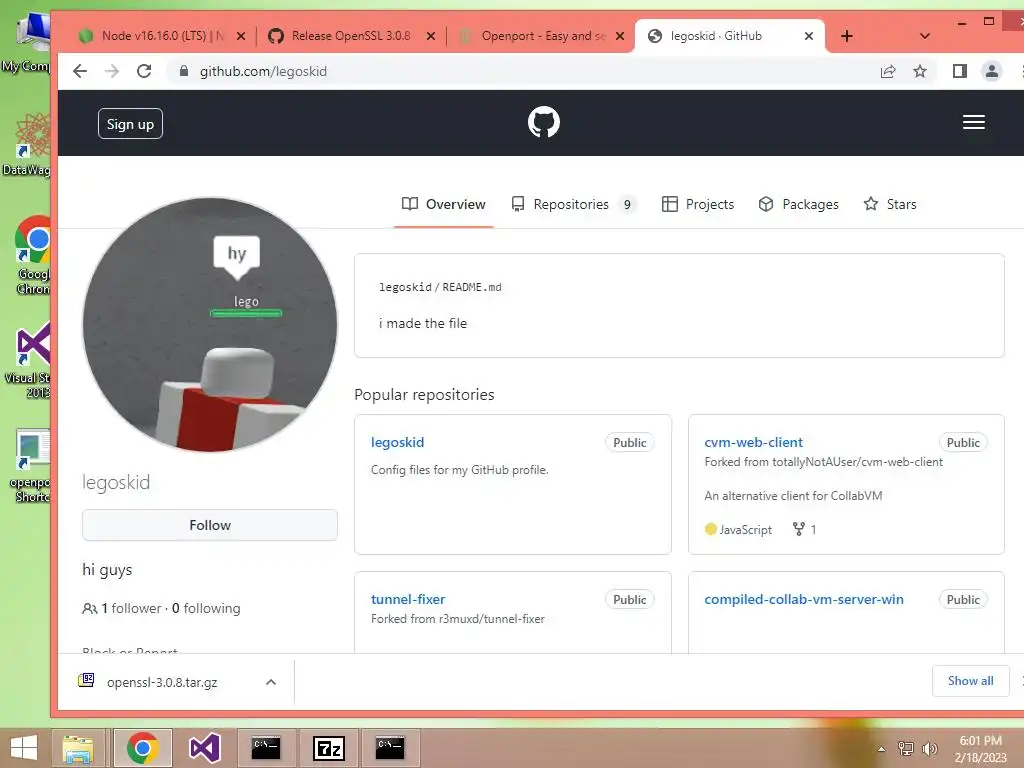Click the Chrome taskbar icon
This screenshot has width=1024, height=768.
[x=143, y=748]
